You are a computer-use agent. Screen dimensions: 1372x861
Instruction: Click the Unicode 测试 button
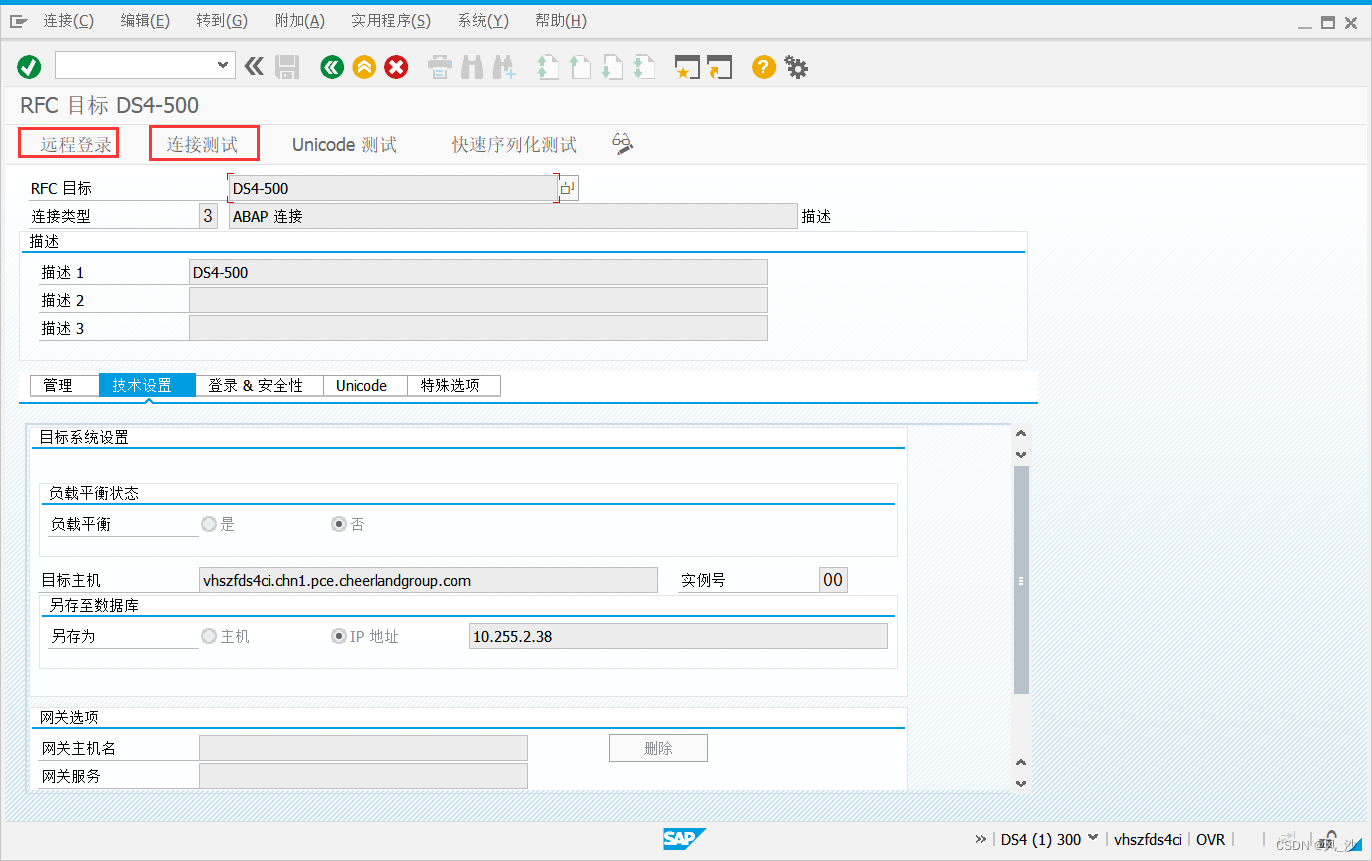[x=344, y=145]
